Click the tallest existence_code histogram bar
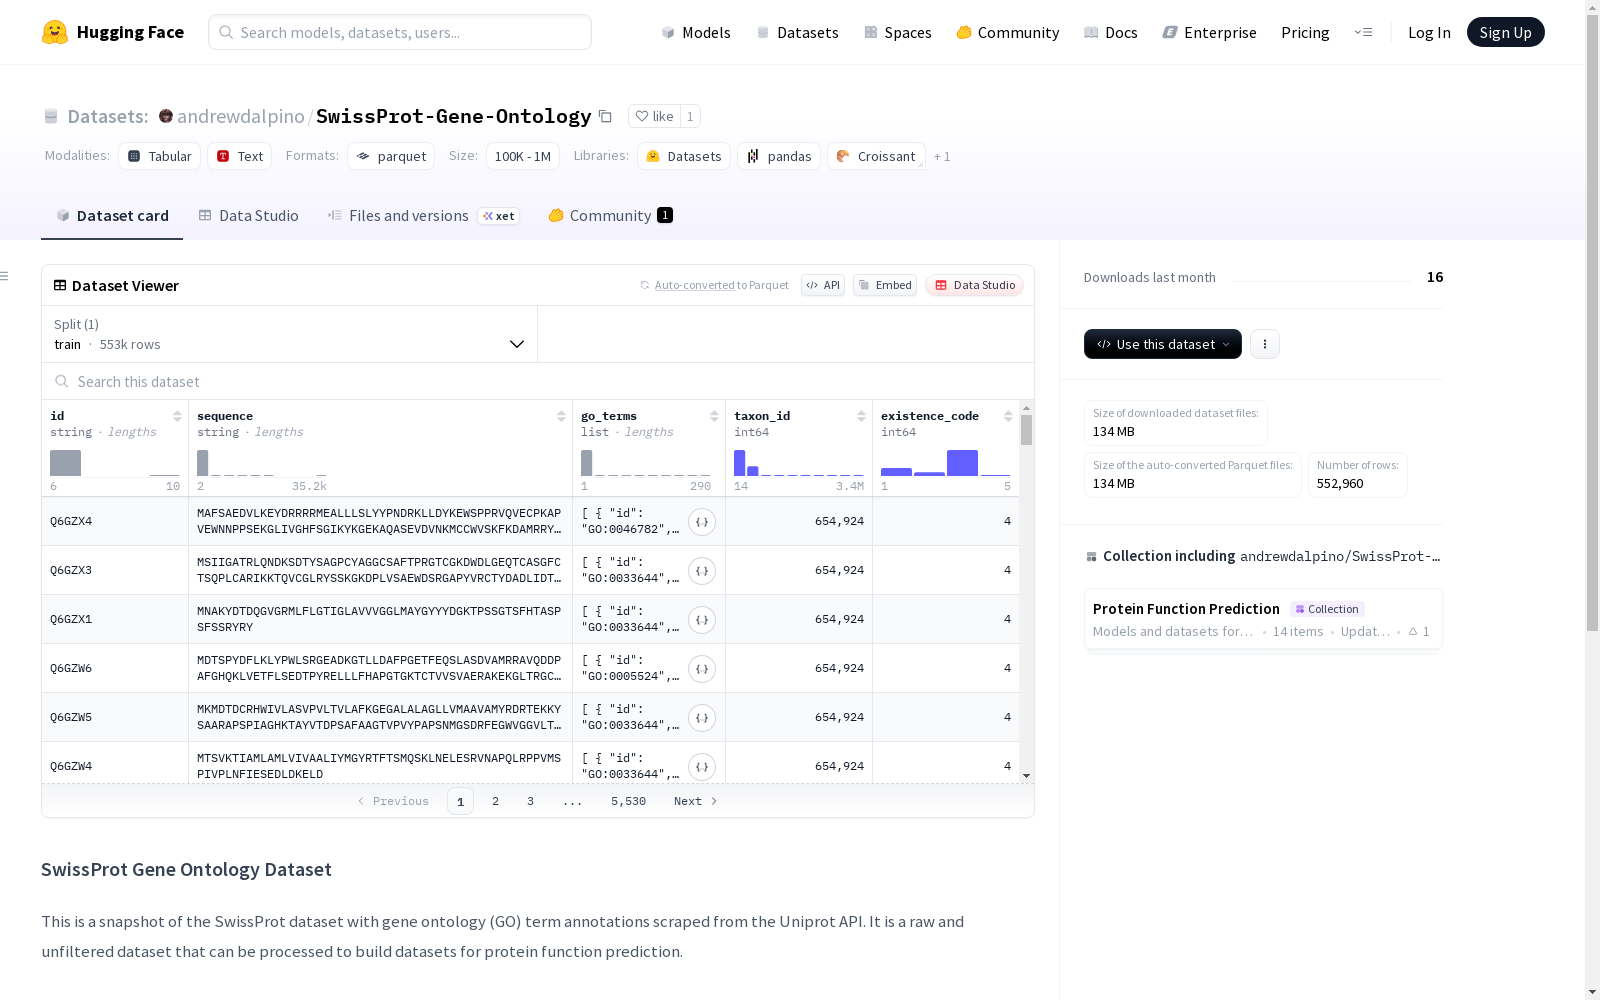This screenshot has height=1000, width=1600. (962, 463)
